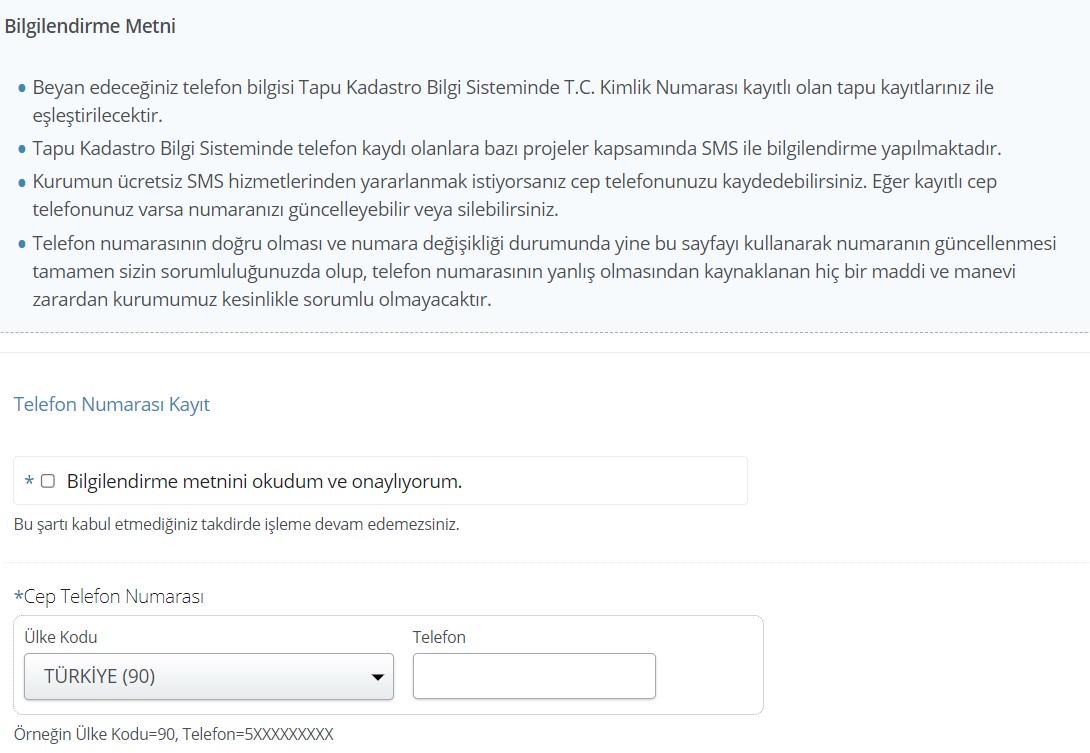The image size is (1090, 753).
Task: Click the bullet dot before 'Beyan edeceğiniz'
Action: pyautogui.click(x=22, y=89)
